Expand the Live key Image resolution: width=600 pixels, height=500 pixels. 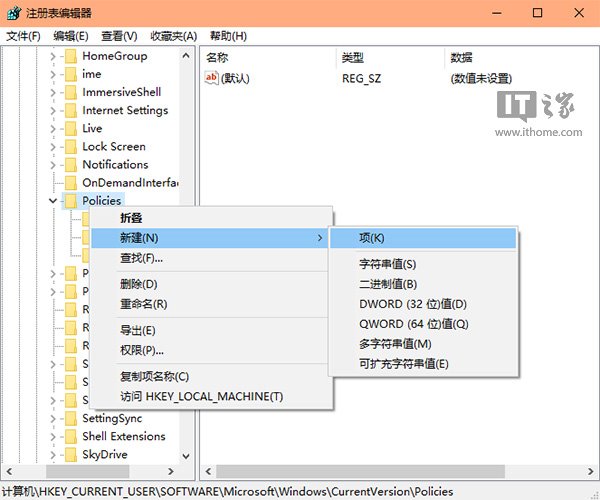(x=53, y=129)
